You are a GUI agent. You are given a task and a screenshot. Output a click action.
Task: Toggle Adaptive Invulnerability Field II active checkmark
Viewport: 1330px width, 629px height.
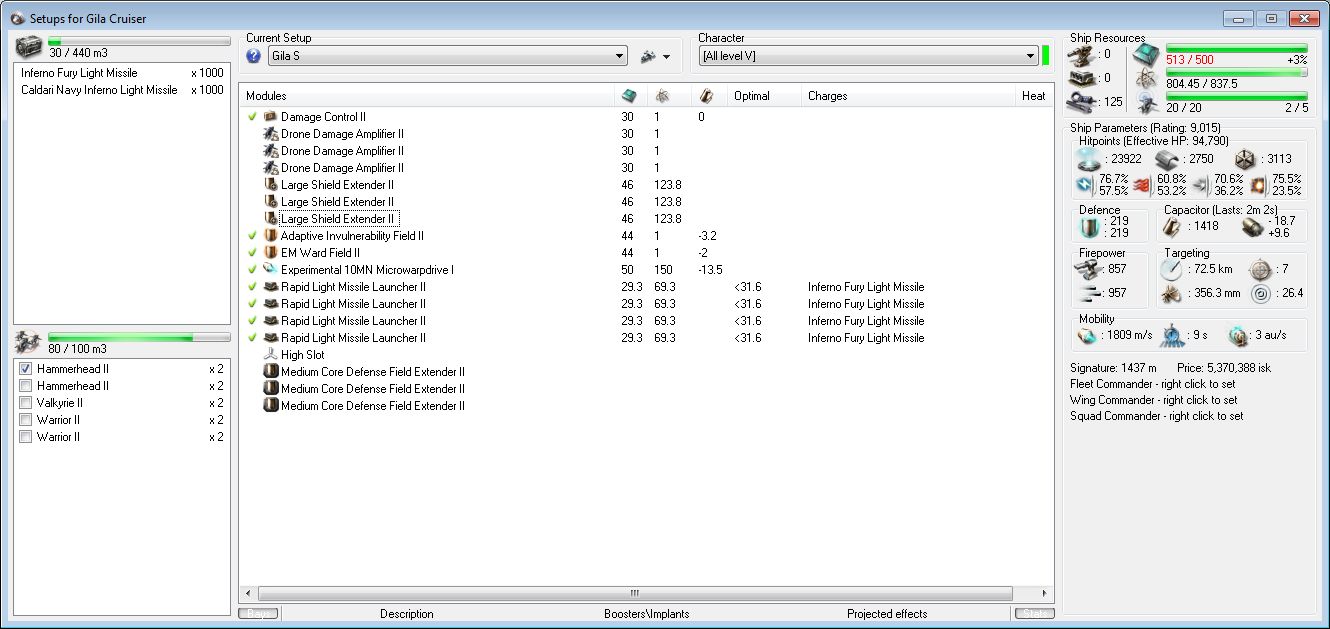[x=252, y=236]
